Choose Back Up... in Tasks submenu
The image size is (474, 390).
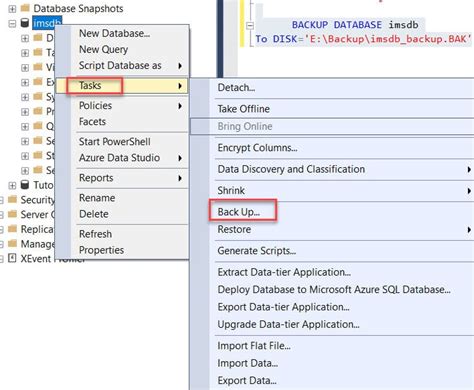pos(332,212)
